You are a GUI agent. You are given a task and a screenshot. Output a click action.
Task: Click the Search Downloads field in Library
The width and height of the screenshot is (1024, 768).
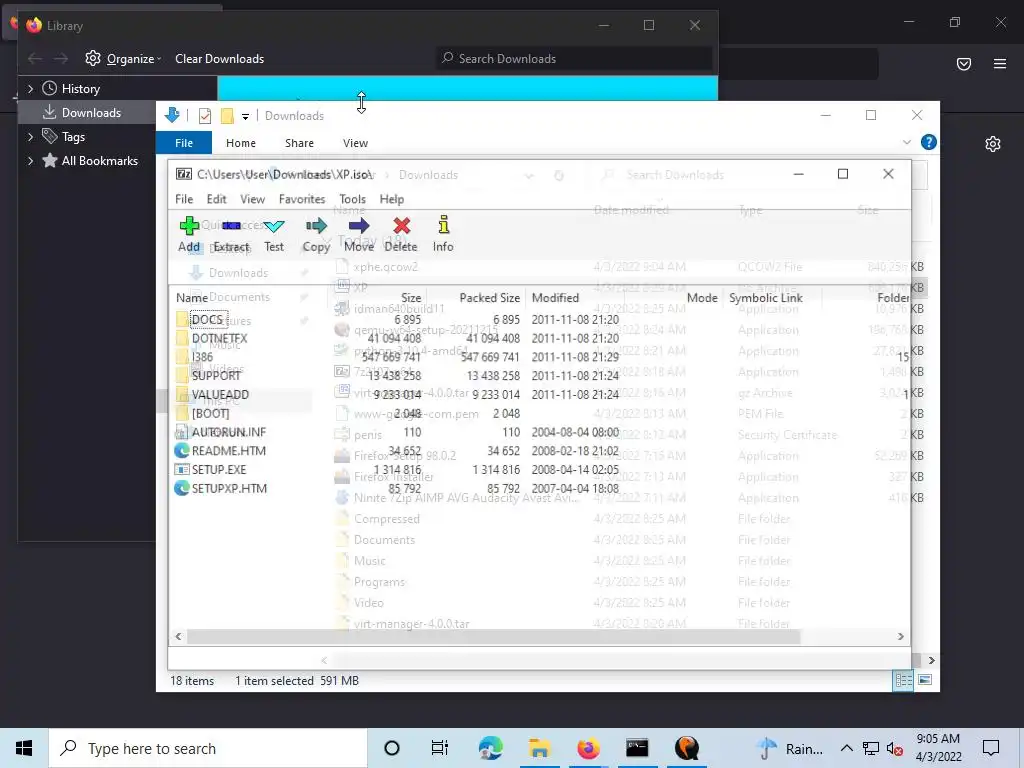(575, 59)
